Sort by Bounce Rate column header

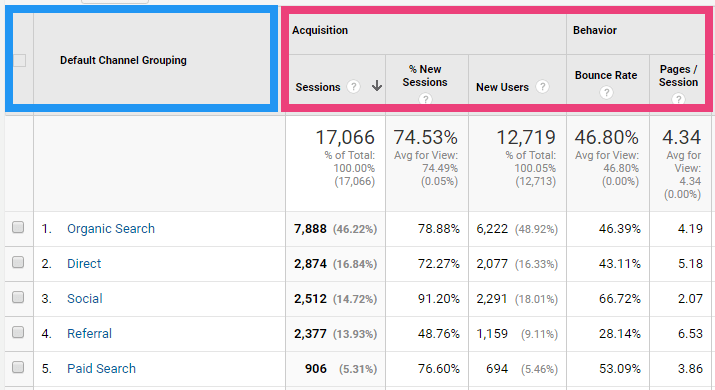tap(606, 75)
